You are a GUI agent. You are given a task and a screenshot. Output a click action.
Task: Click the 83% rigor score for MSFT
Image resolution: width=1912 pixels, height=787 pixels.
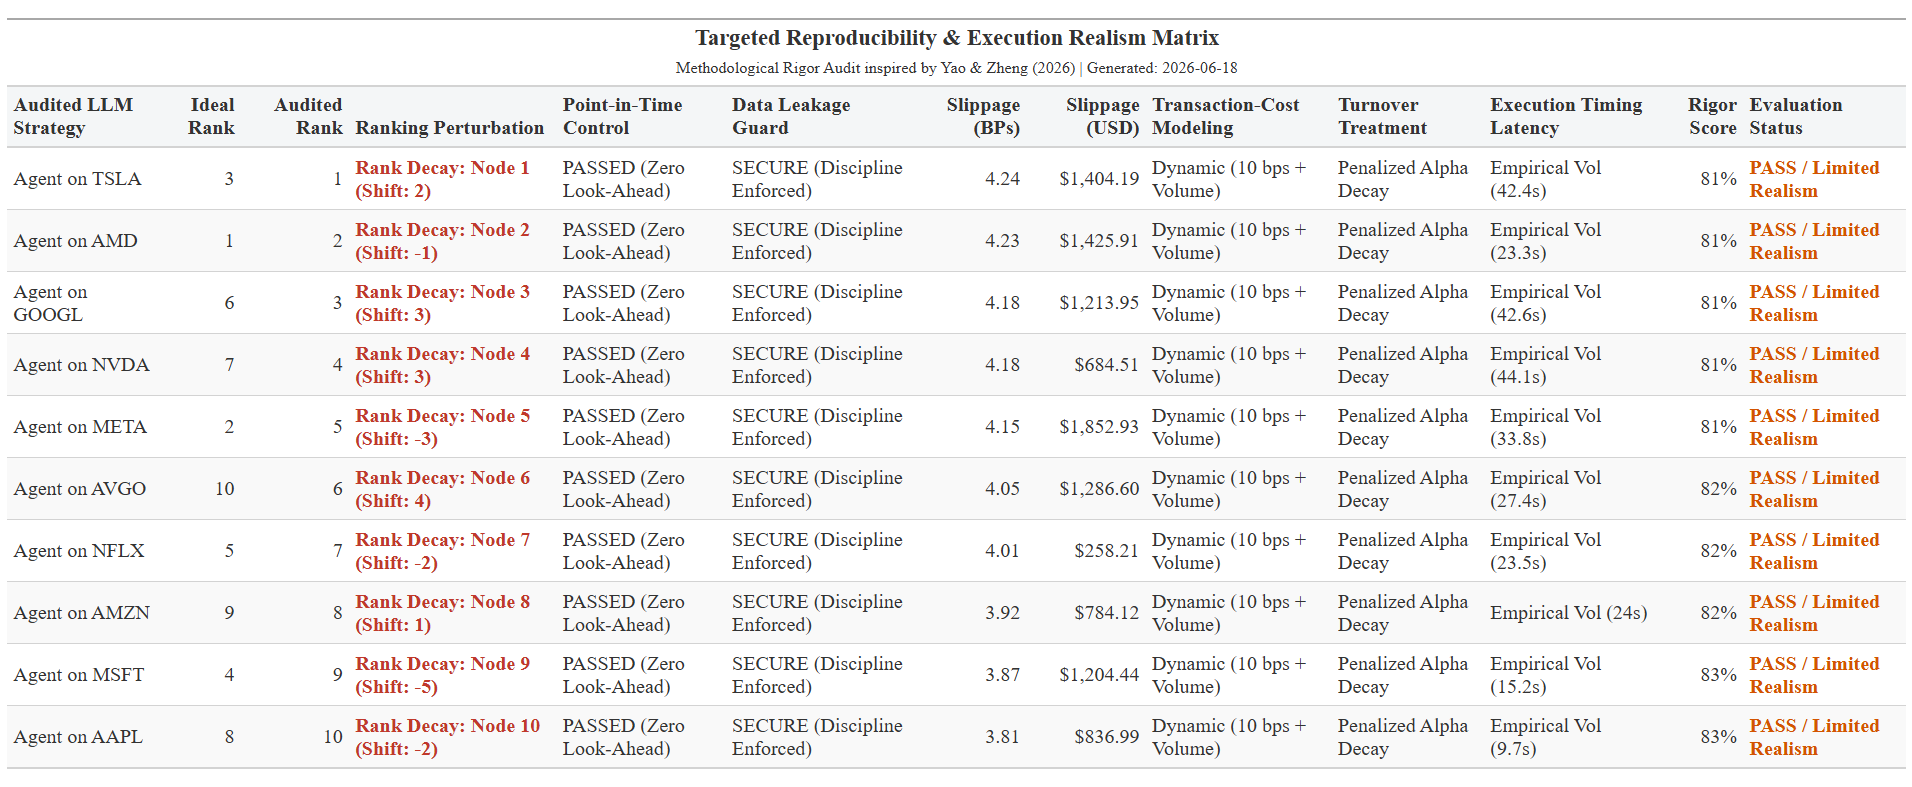(1718, 675)
